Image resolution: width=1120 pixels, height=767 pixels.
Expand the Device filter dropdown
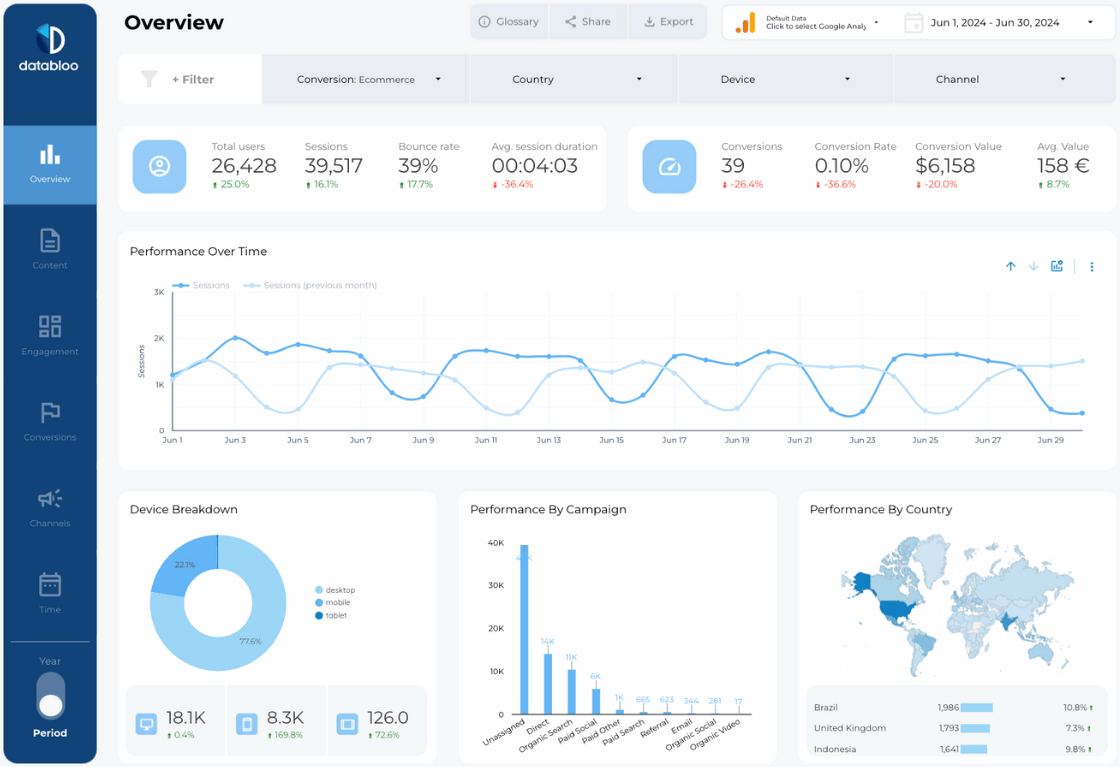point(786,79)
